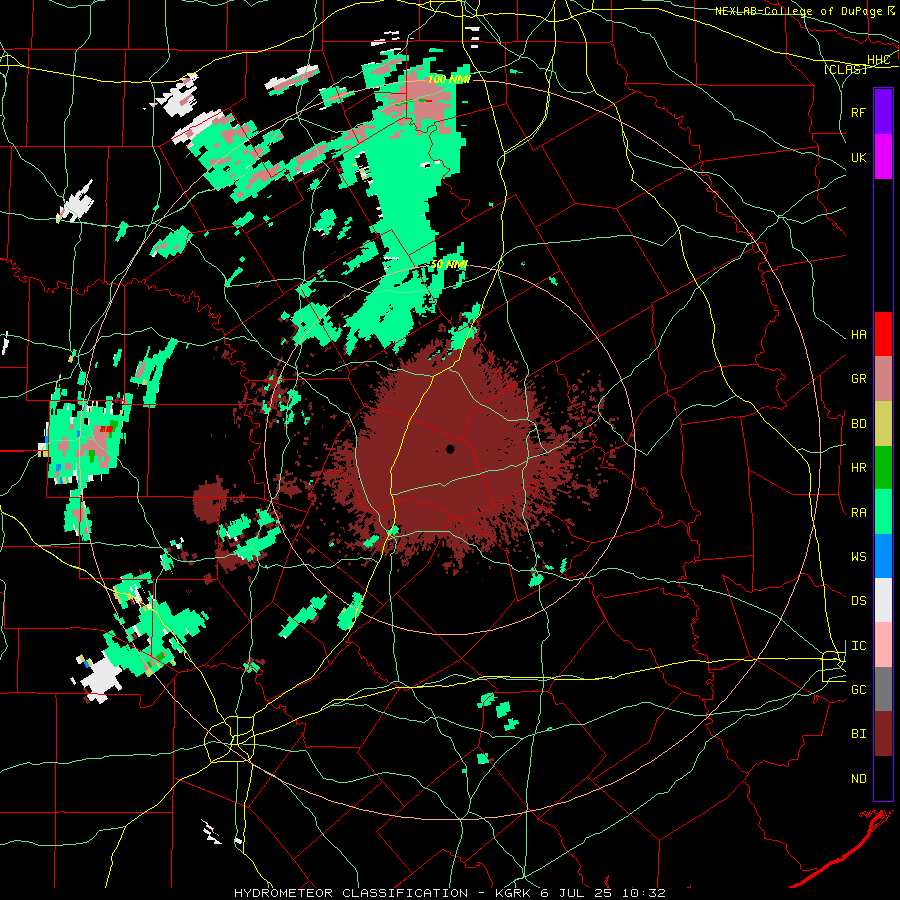Click the HR legend label
The image size is (900, 900).
point(858,468)
